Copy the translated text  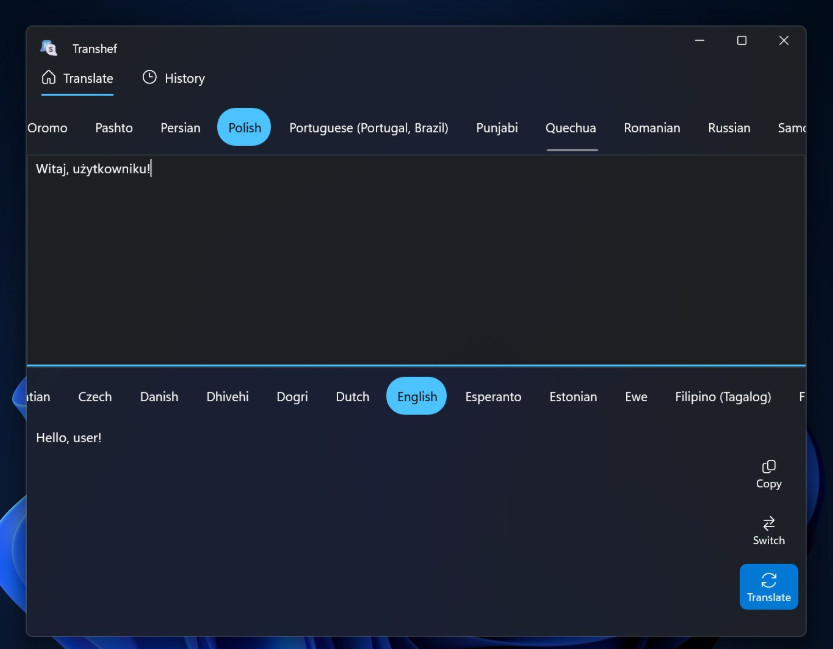pyautogui.click(x=768, y=475)
